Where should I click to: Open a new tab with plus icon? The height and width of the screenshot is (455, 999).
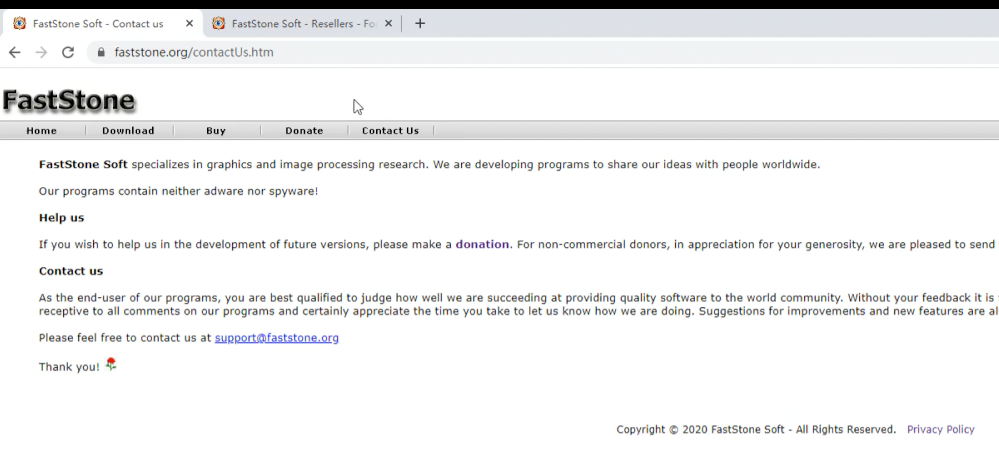click(420, 23)
